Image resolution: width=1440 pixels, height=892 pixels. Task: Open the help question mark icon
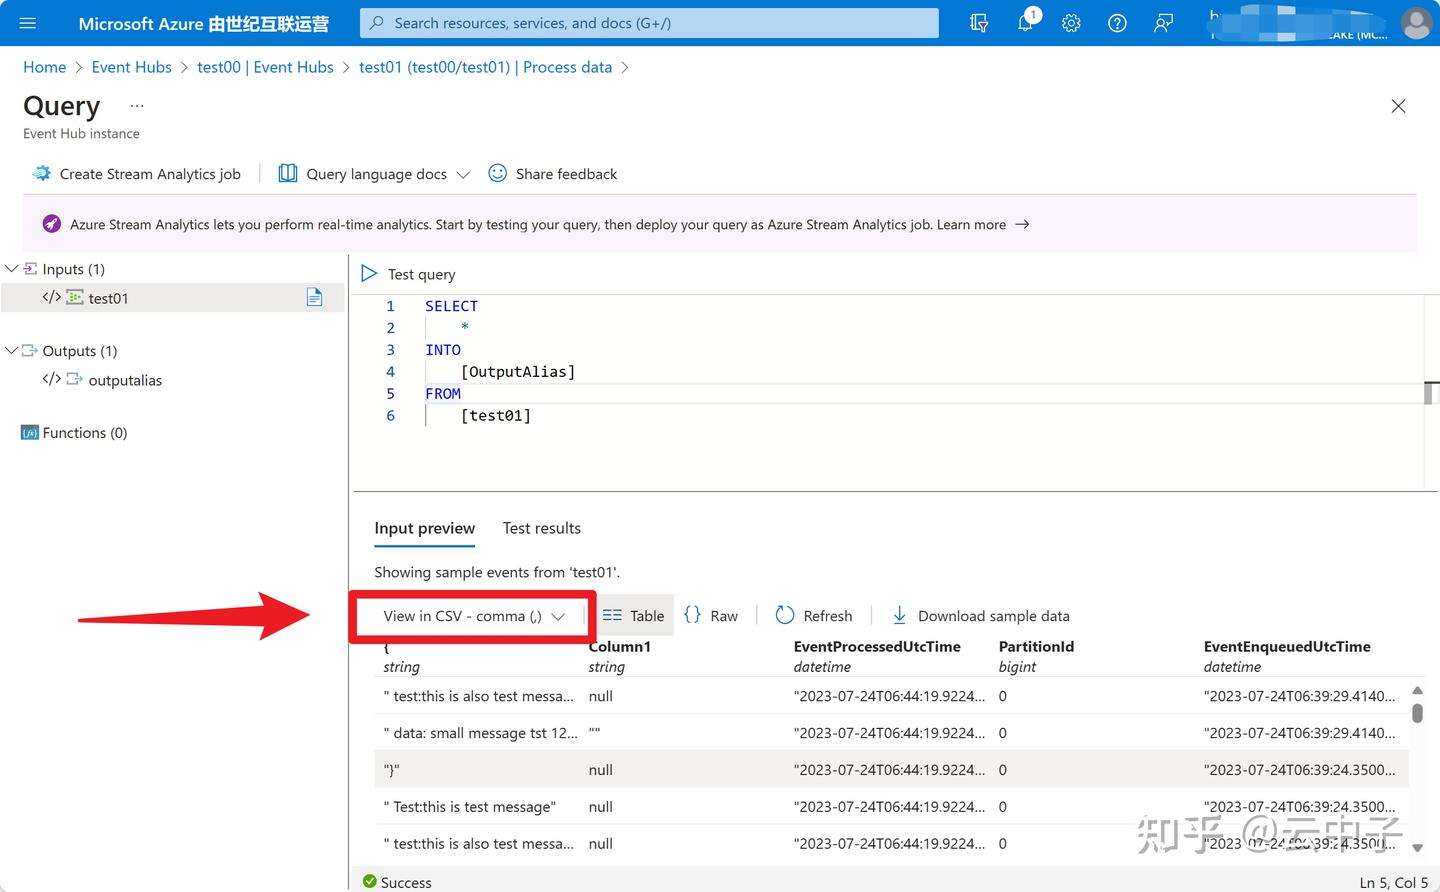(x=1117, y=22)
